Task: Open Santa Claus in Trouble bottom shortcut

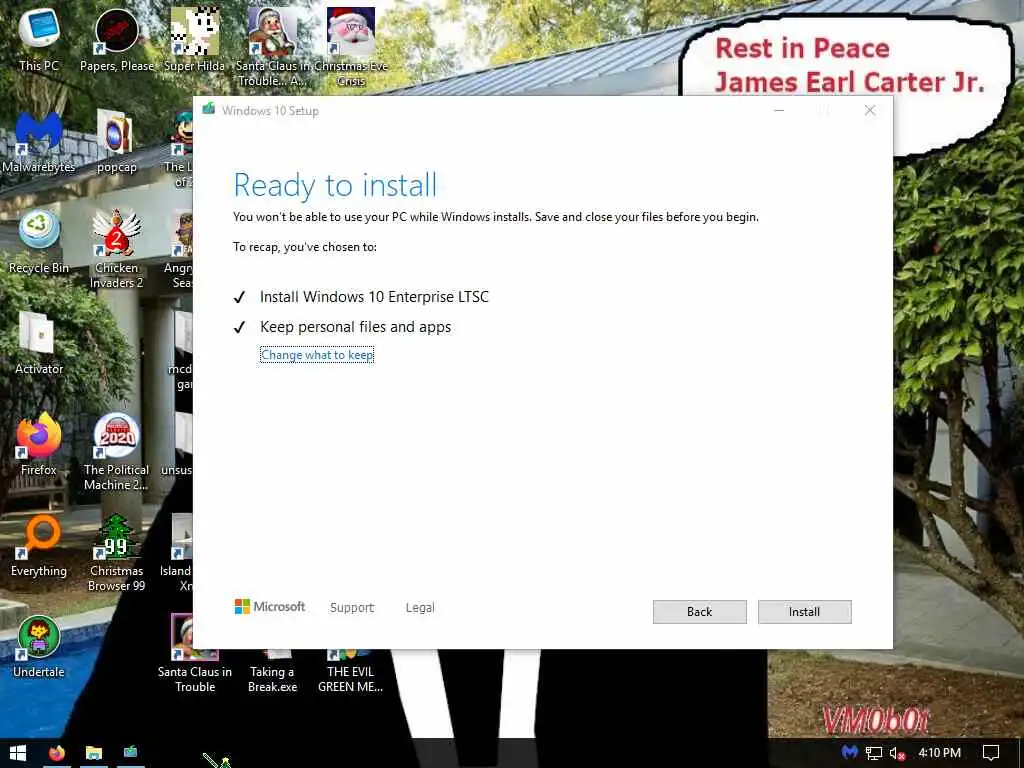Action: click(194, 654)
